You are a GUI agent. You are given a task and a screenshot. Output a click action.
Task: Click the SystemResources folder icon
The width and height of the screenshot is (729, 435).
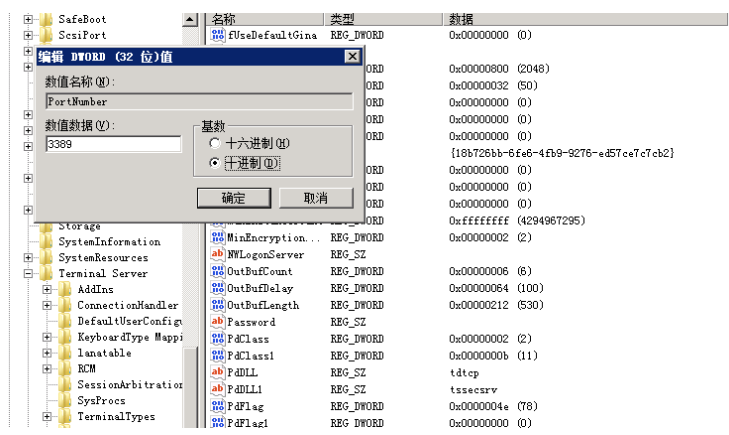pyautogui.click(x=46, y=257)
